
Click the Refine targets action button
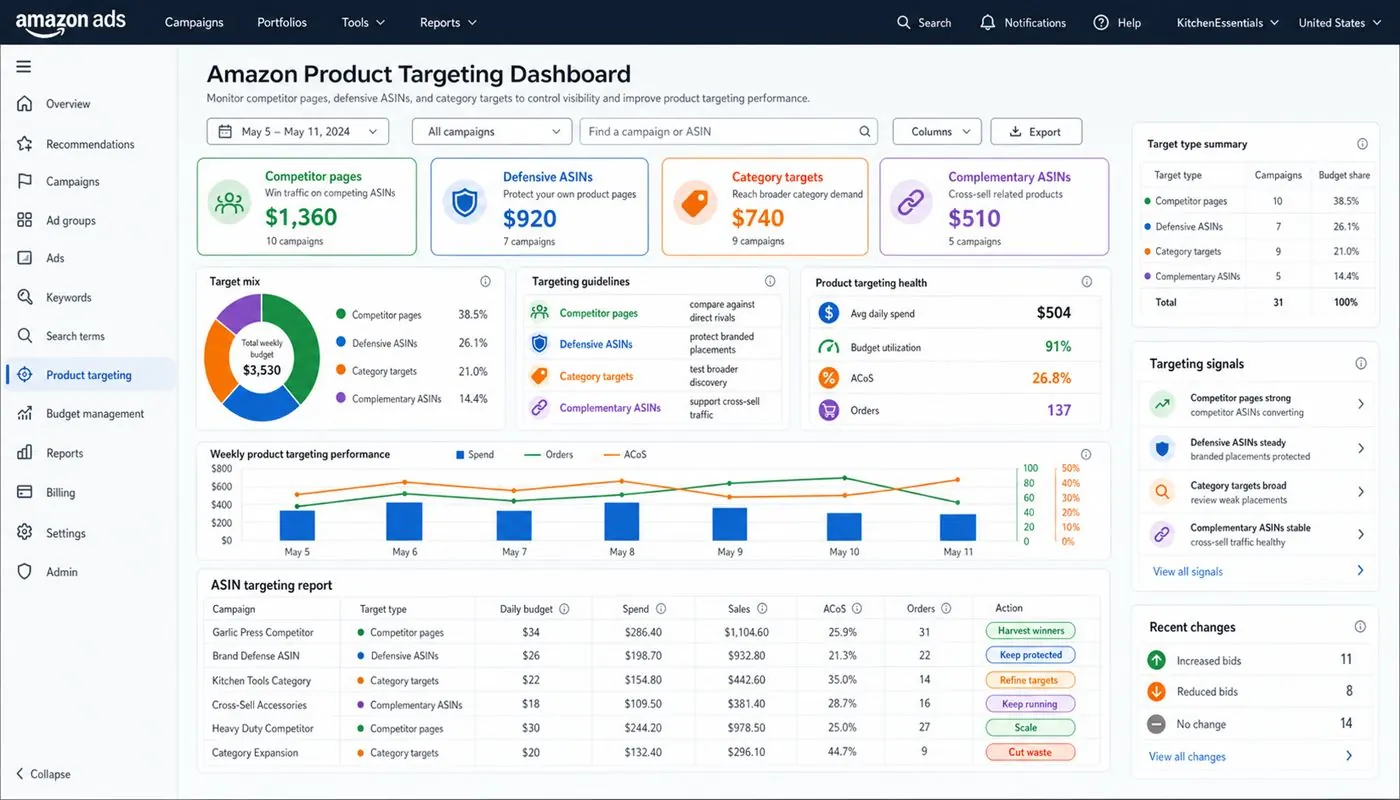click(1030, 680)
